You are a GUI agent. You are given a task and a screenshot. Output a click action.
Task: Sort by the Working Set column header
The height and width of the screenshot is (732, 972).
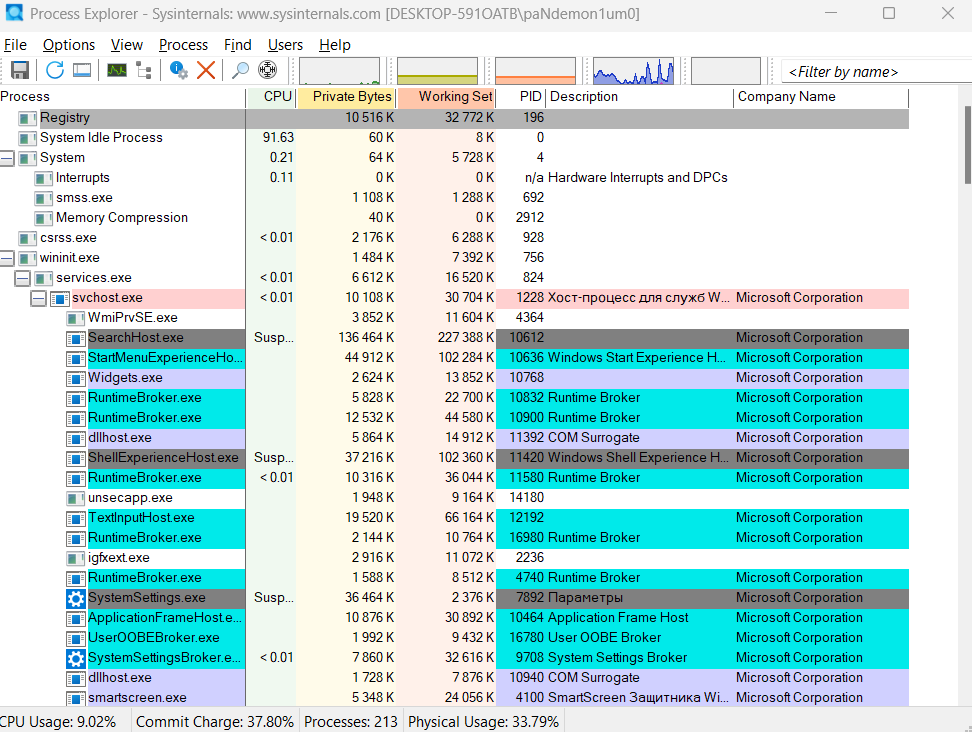tap(446, 97)
